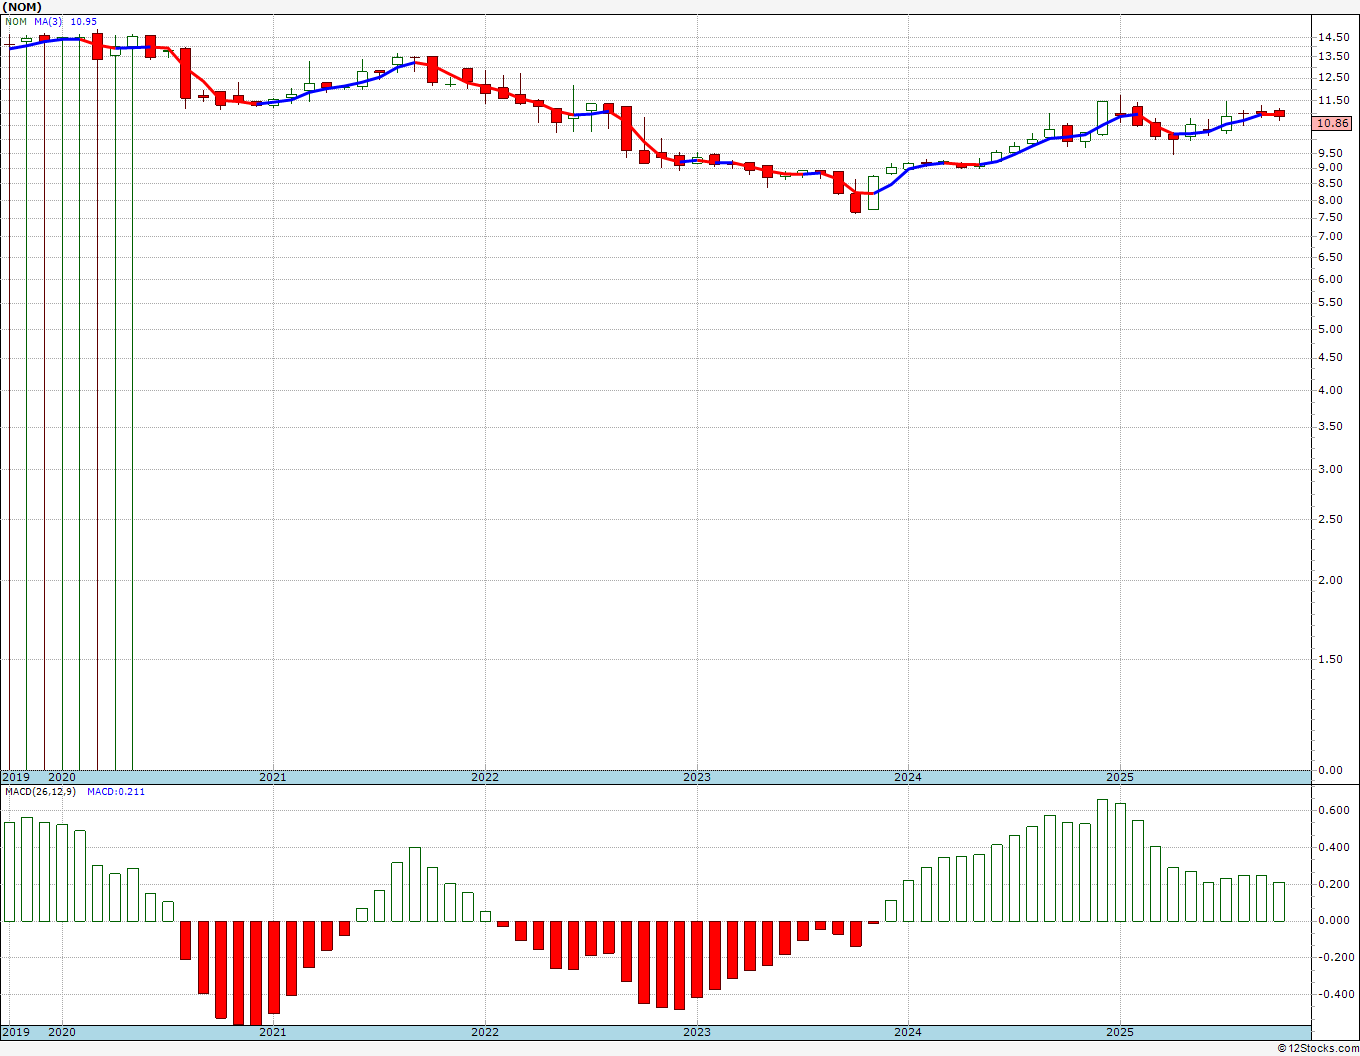This screenshot has height=1056, width=1360.
Task: Click the 5.50 price axis label
Action: 1332,302
